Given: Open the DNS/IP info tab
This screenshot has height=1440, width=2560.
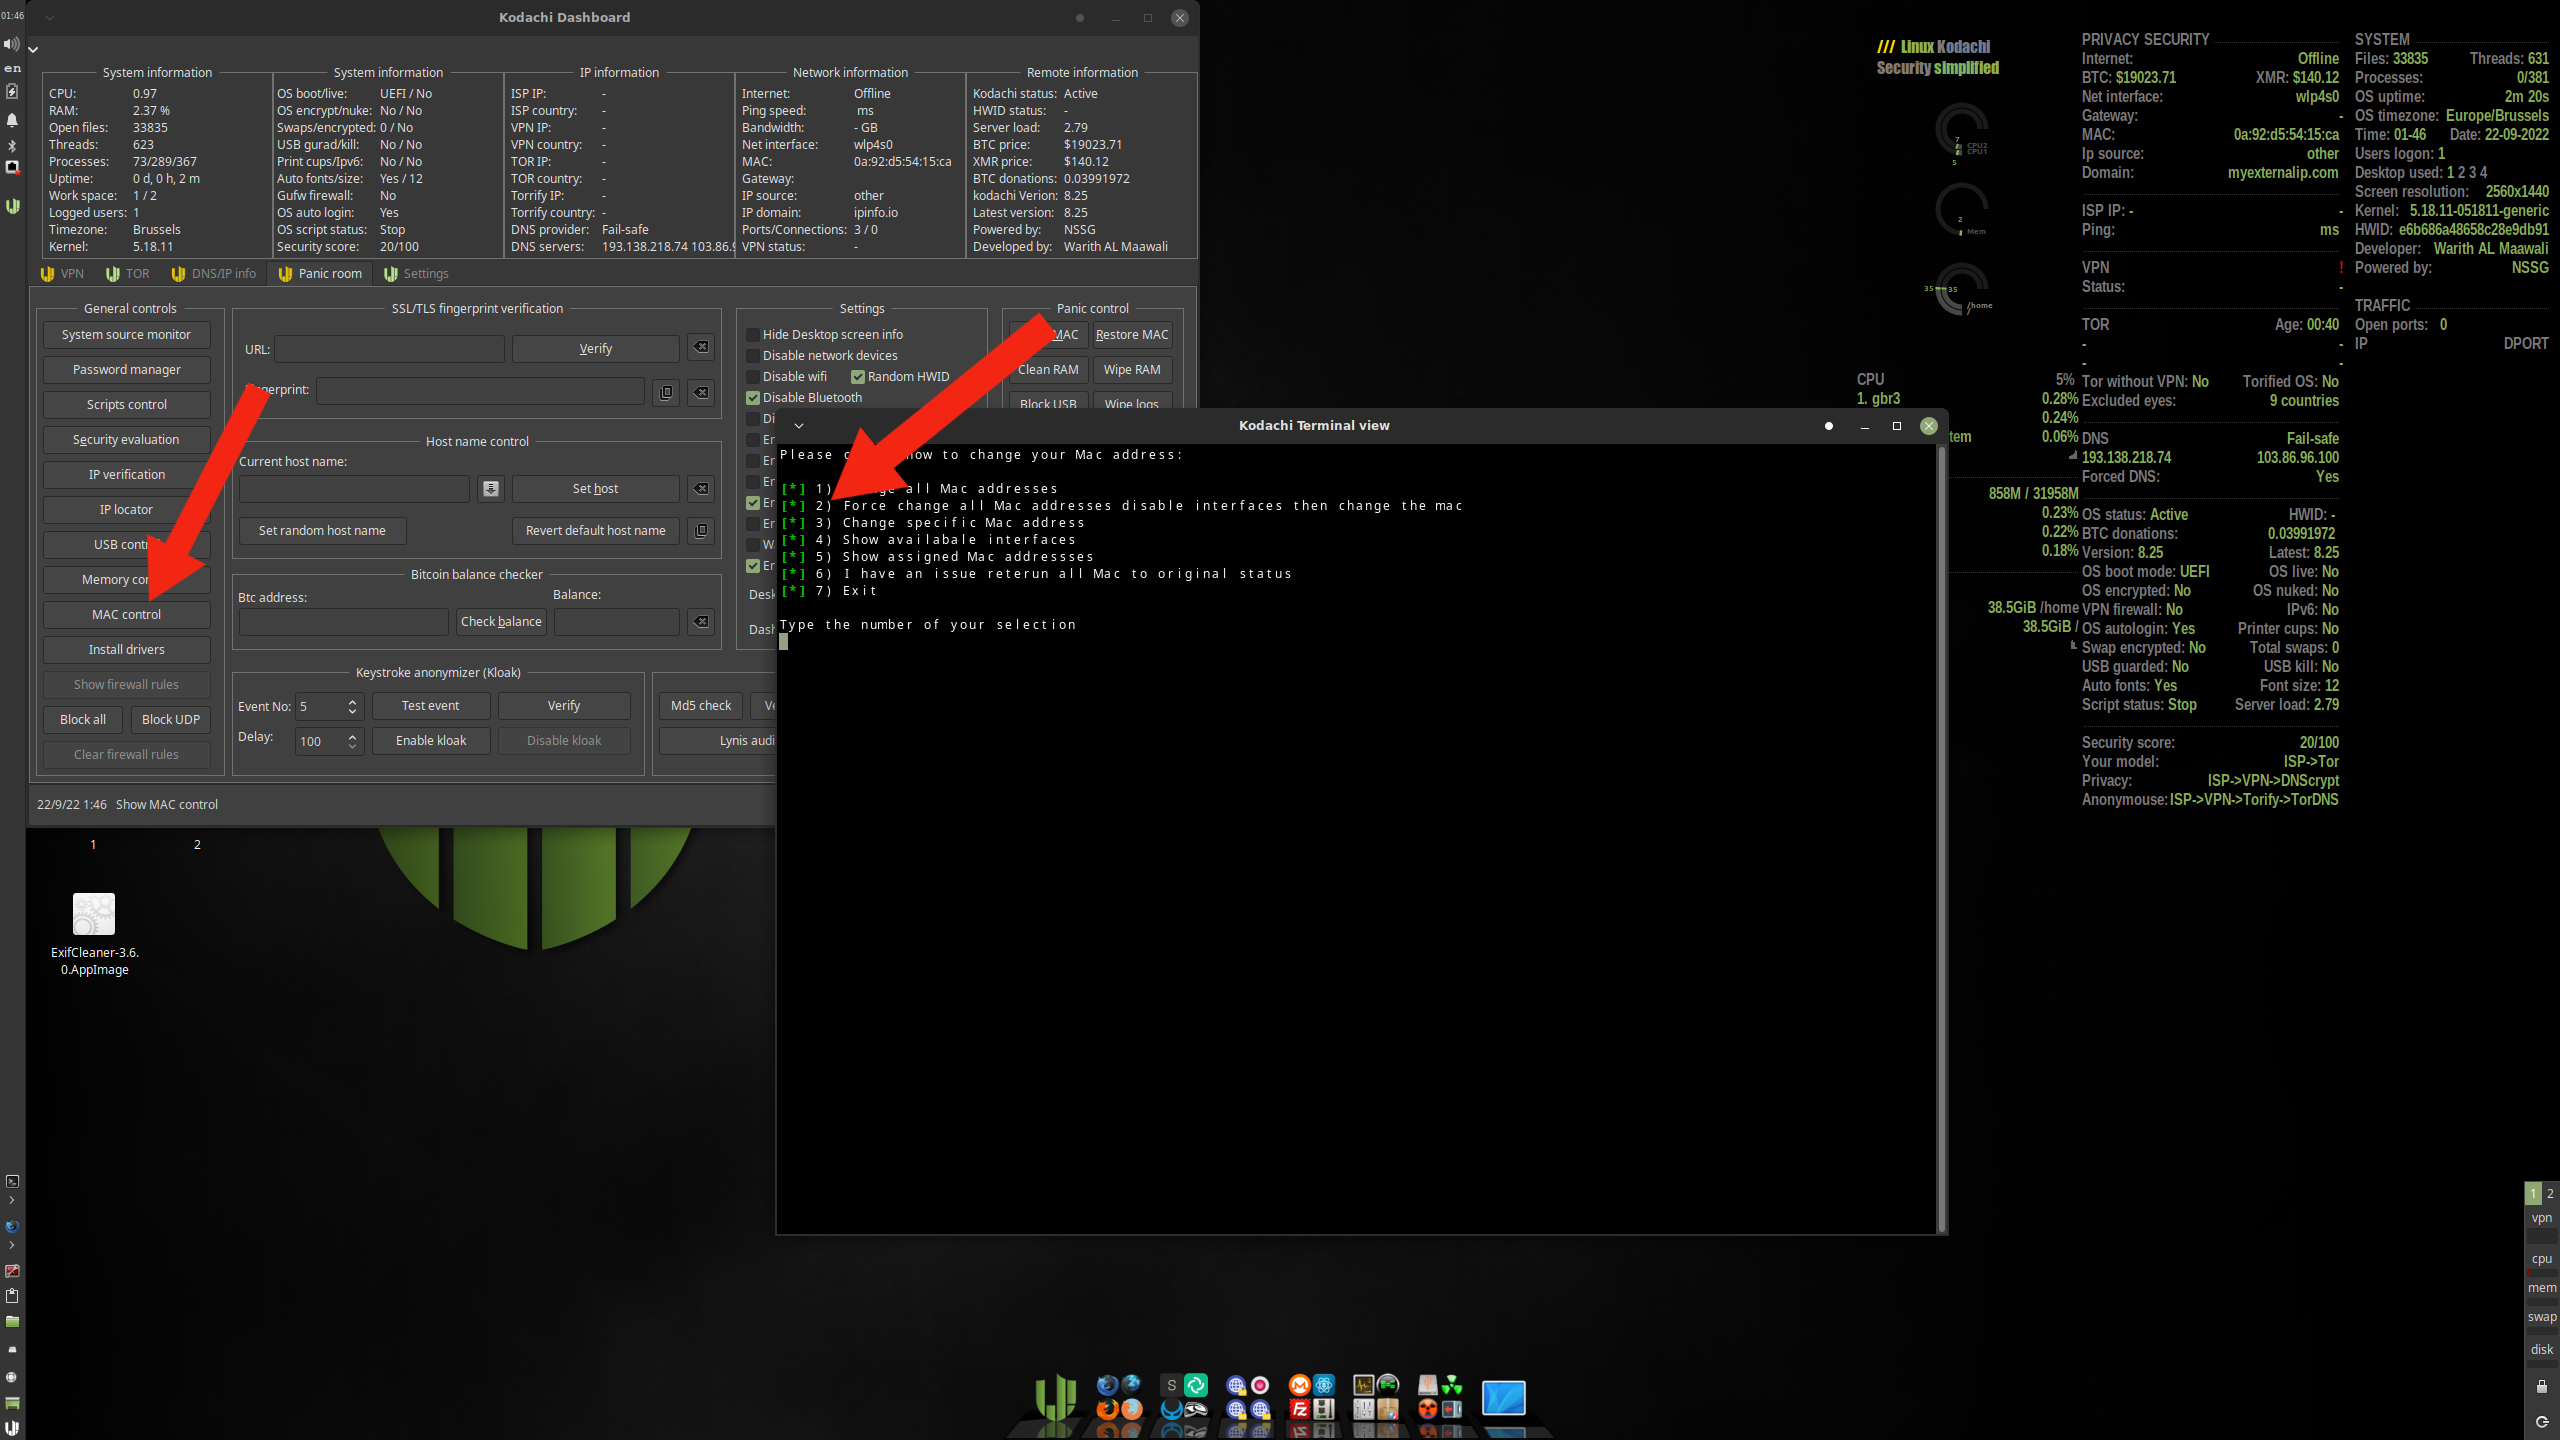Looking at the screenshot, I should point(214,273).
